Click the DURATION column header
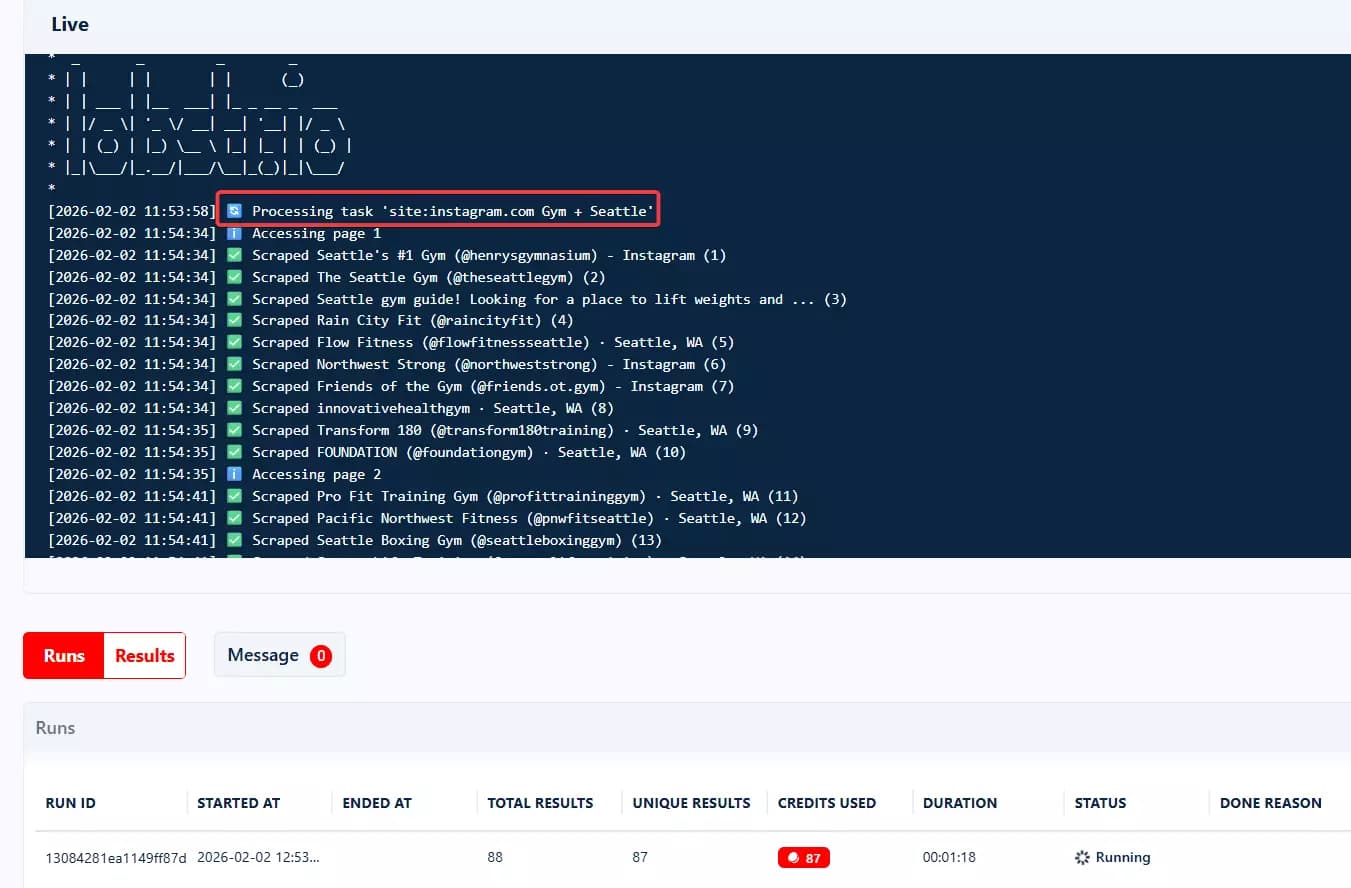 coord(959,803)
